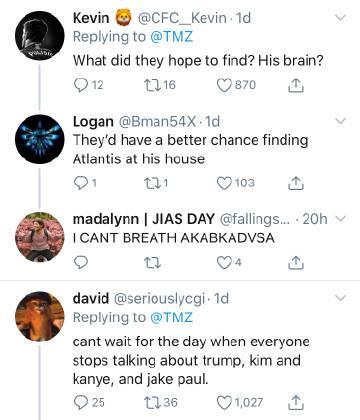Share Logan's Atlantis tweet
360x420 pixels.
click(295, 183)
